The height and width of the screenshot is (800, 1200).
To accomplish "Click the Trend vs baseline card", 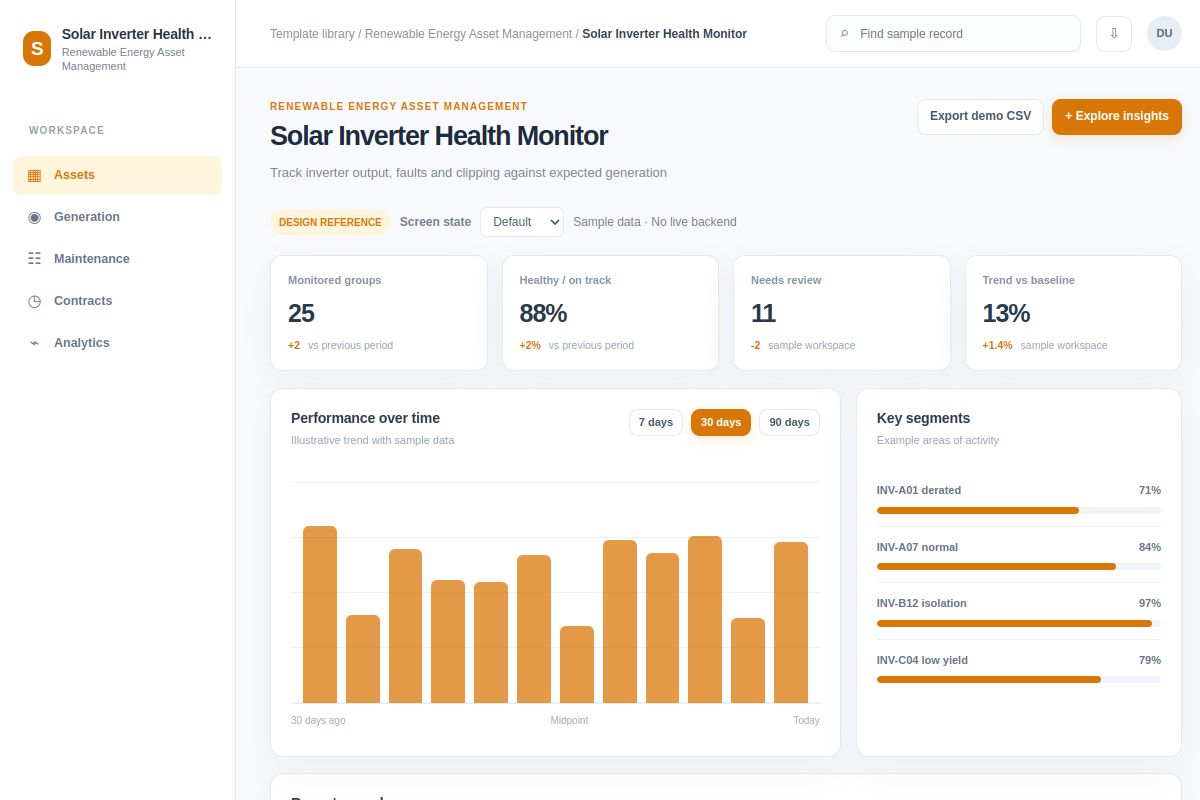I will click(1073, 313).
